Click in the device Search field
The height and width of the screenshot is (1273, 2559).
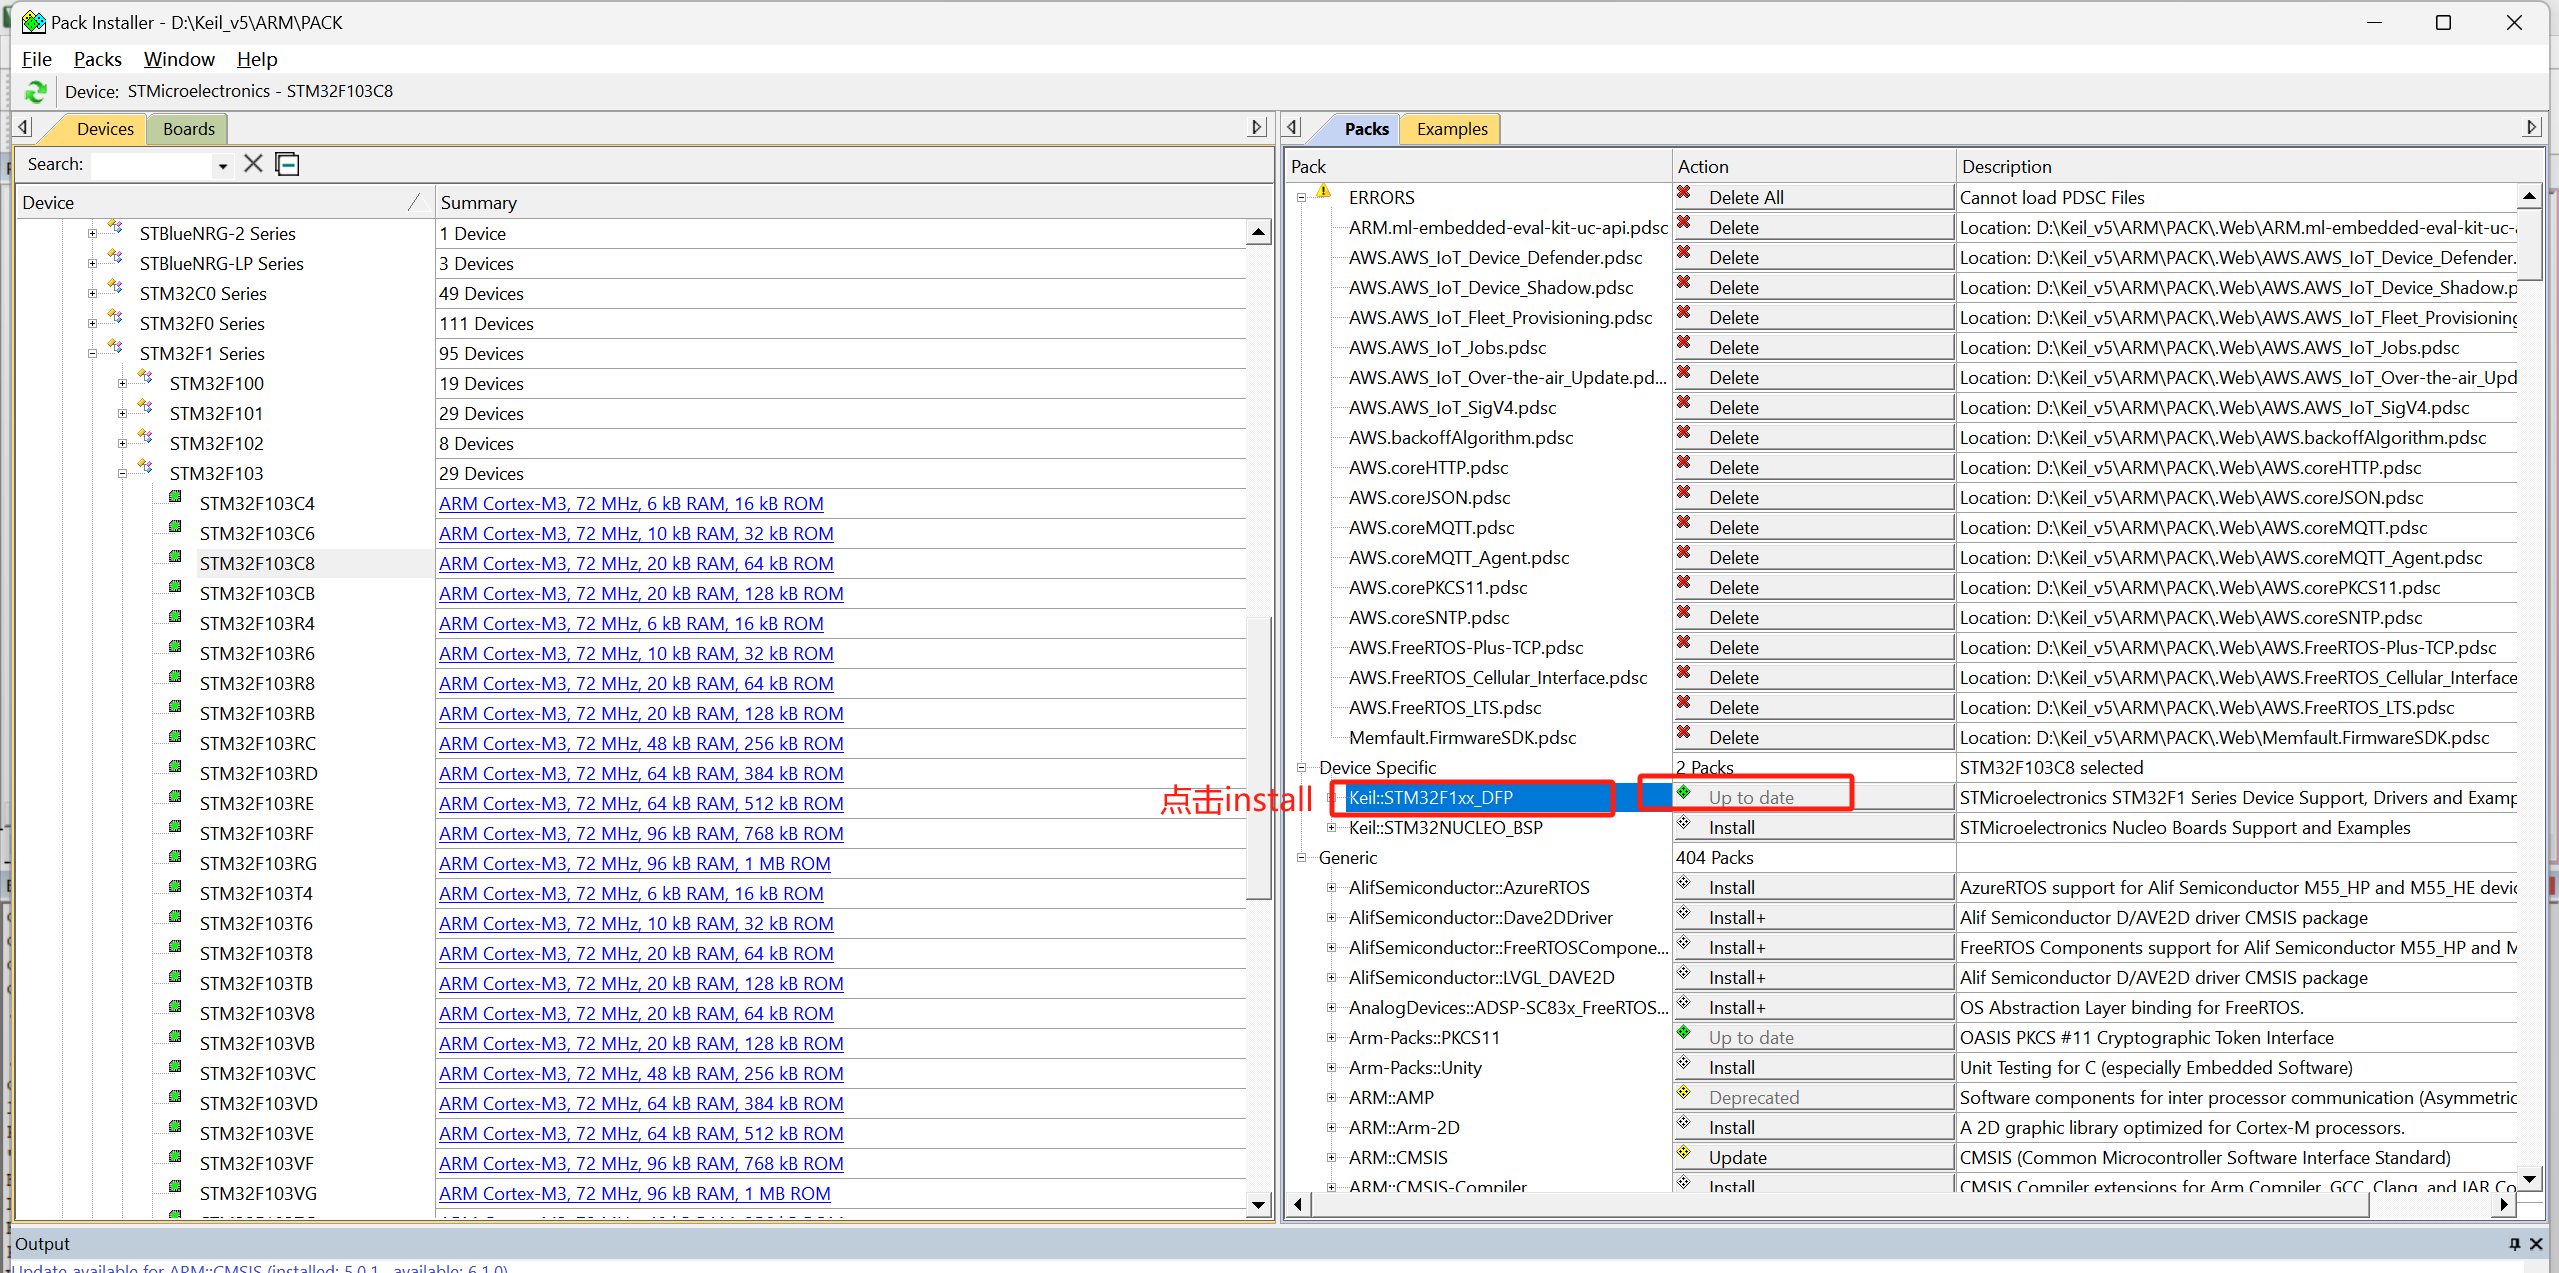tap(152, 165)
